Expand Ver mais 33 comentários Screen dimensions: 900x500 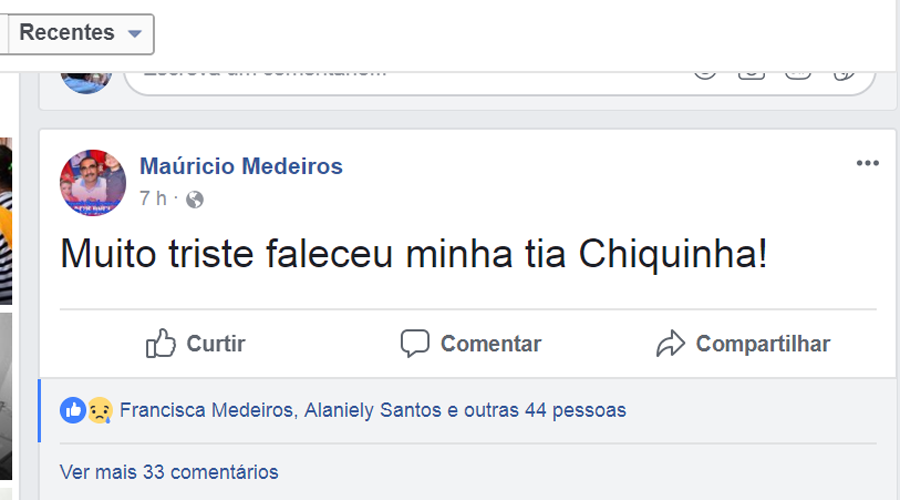pos(169,471)
